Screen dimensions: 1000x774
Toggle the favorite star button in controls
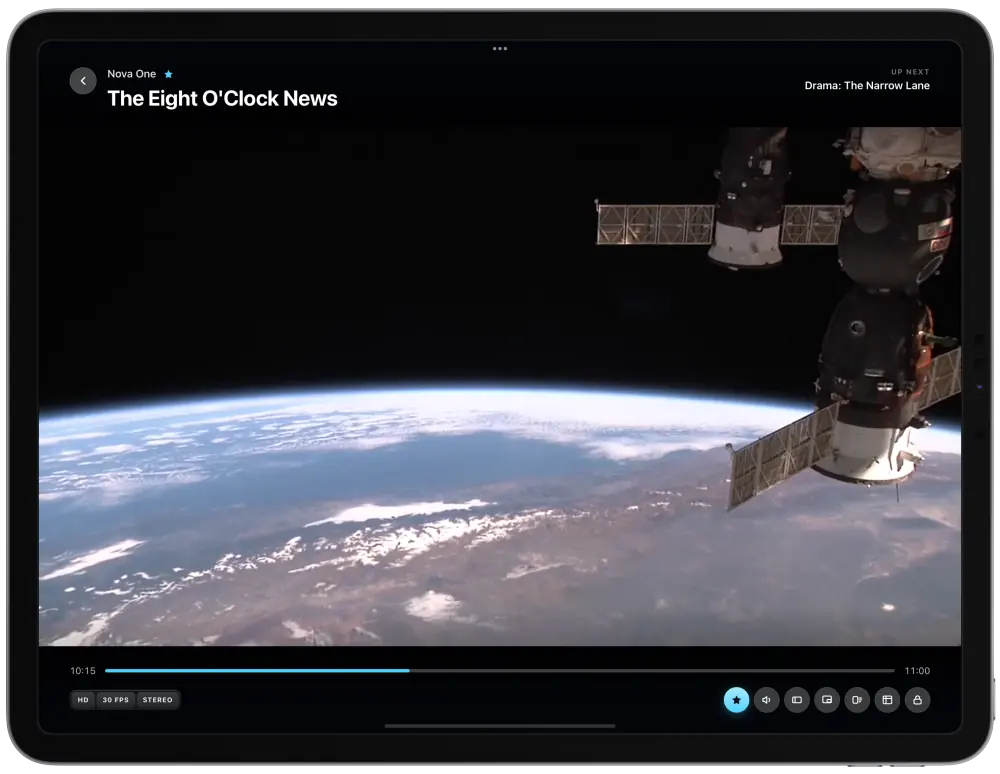pyautogui.click(x=736, y=700)
